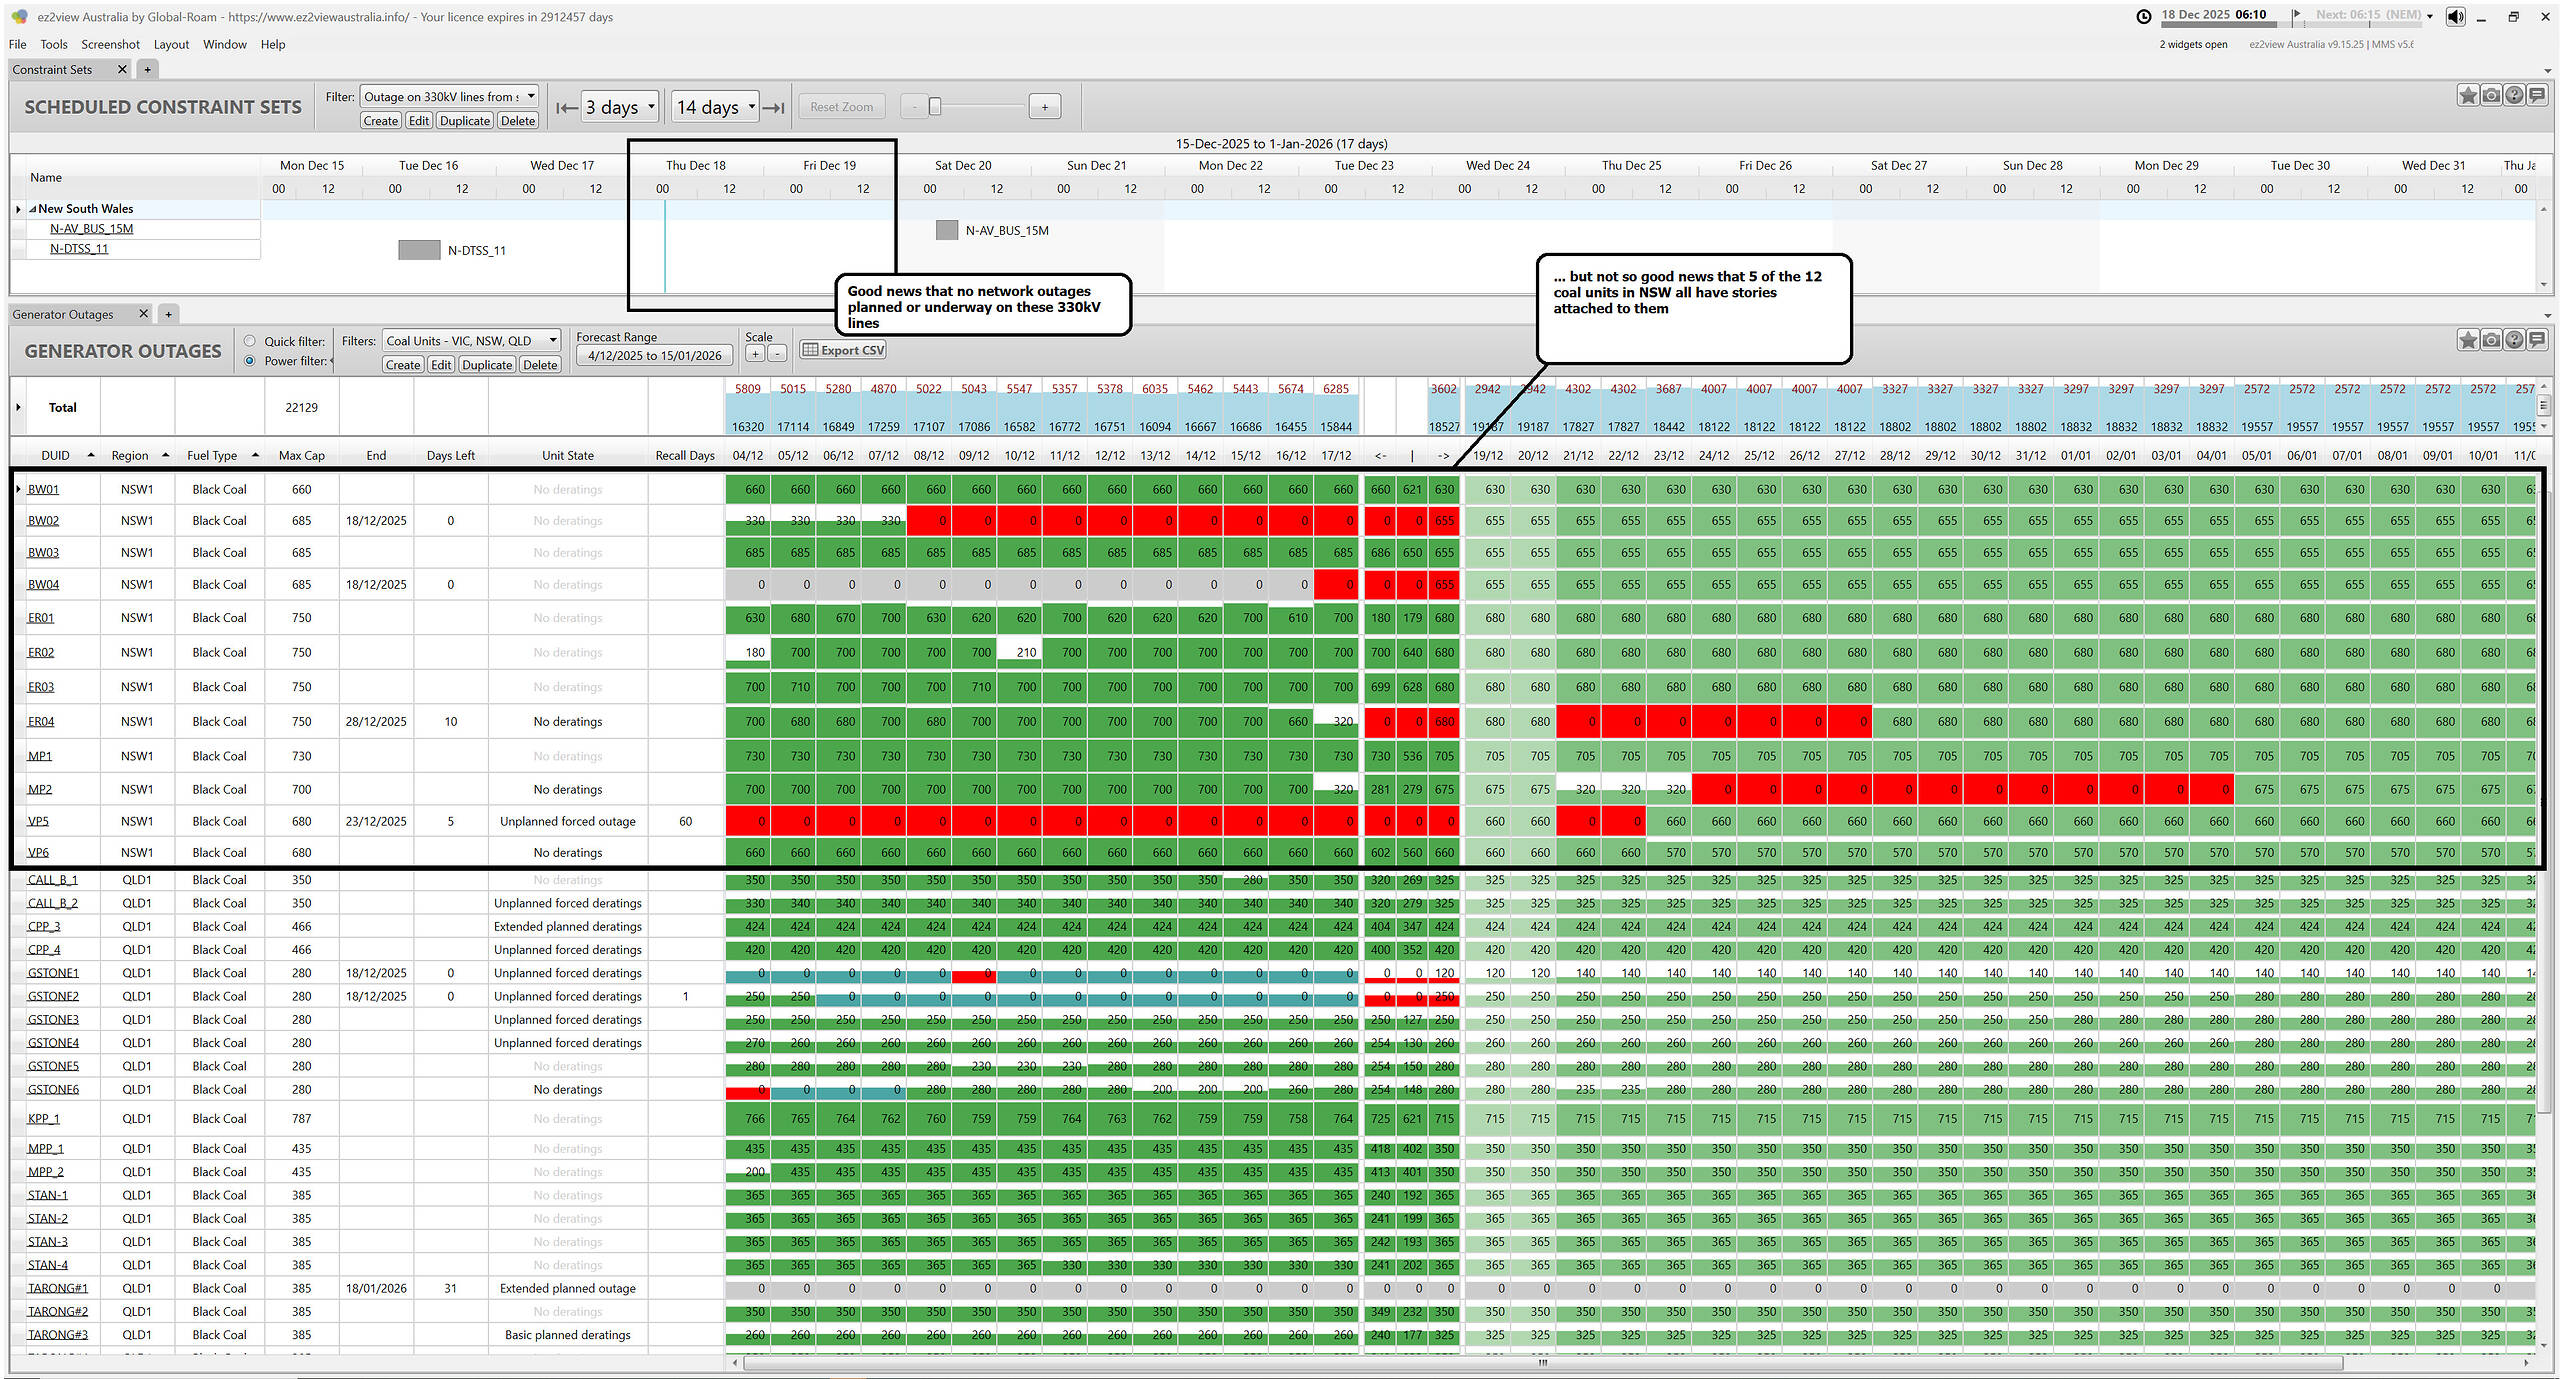
Task: Open comment icon in Generator Outages panel
Action: tap(2537, 340)
